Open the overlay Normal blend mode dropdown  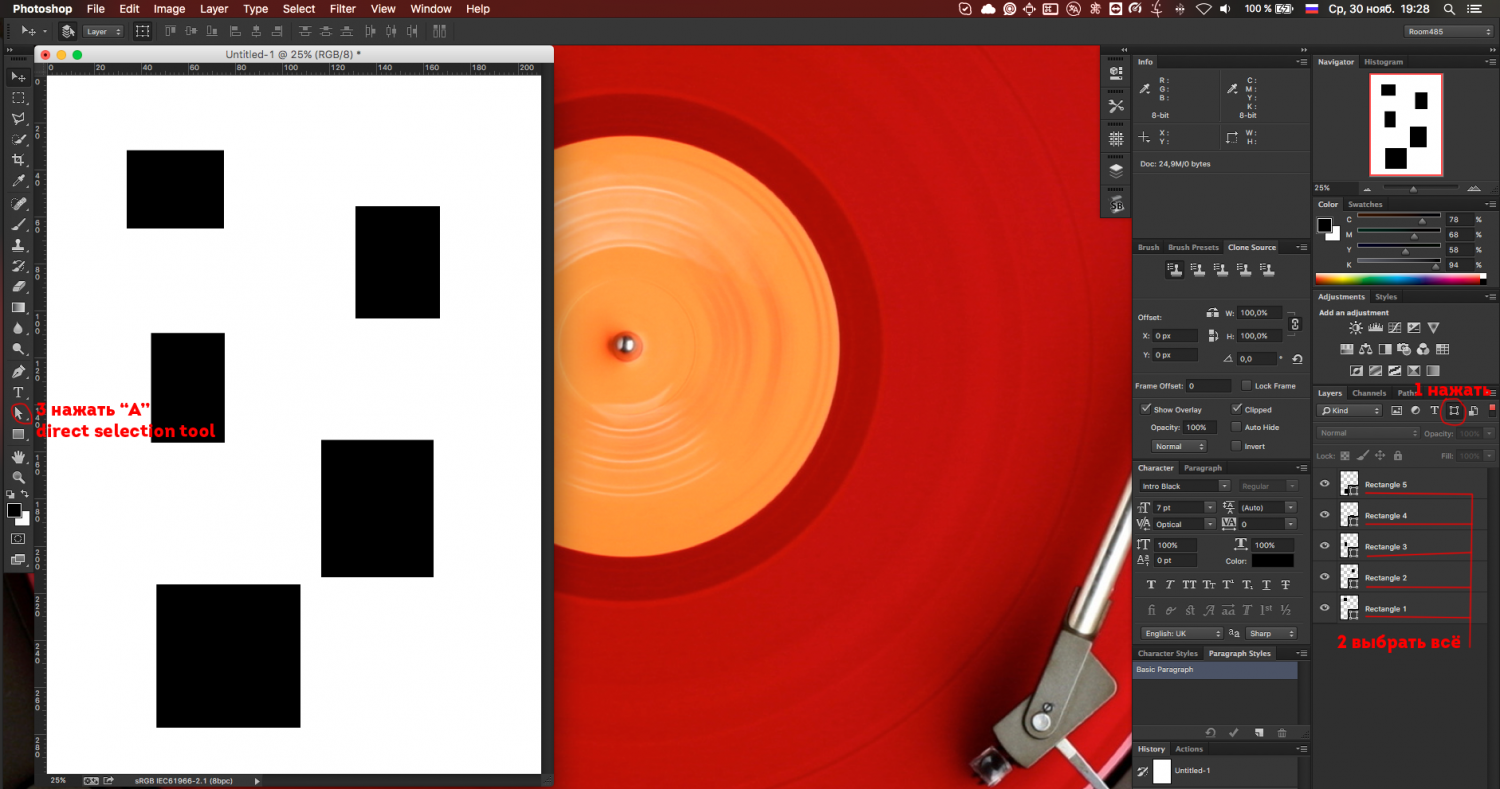(x=1179, y=446)
